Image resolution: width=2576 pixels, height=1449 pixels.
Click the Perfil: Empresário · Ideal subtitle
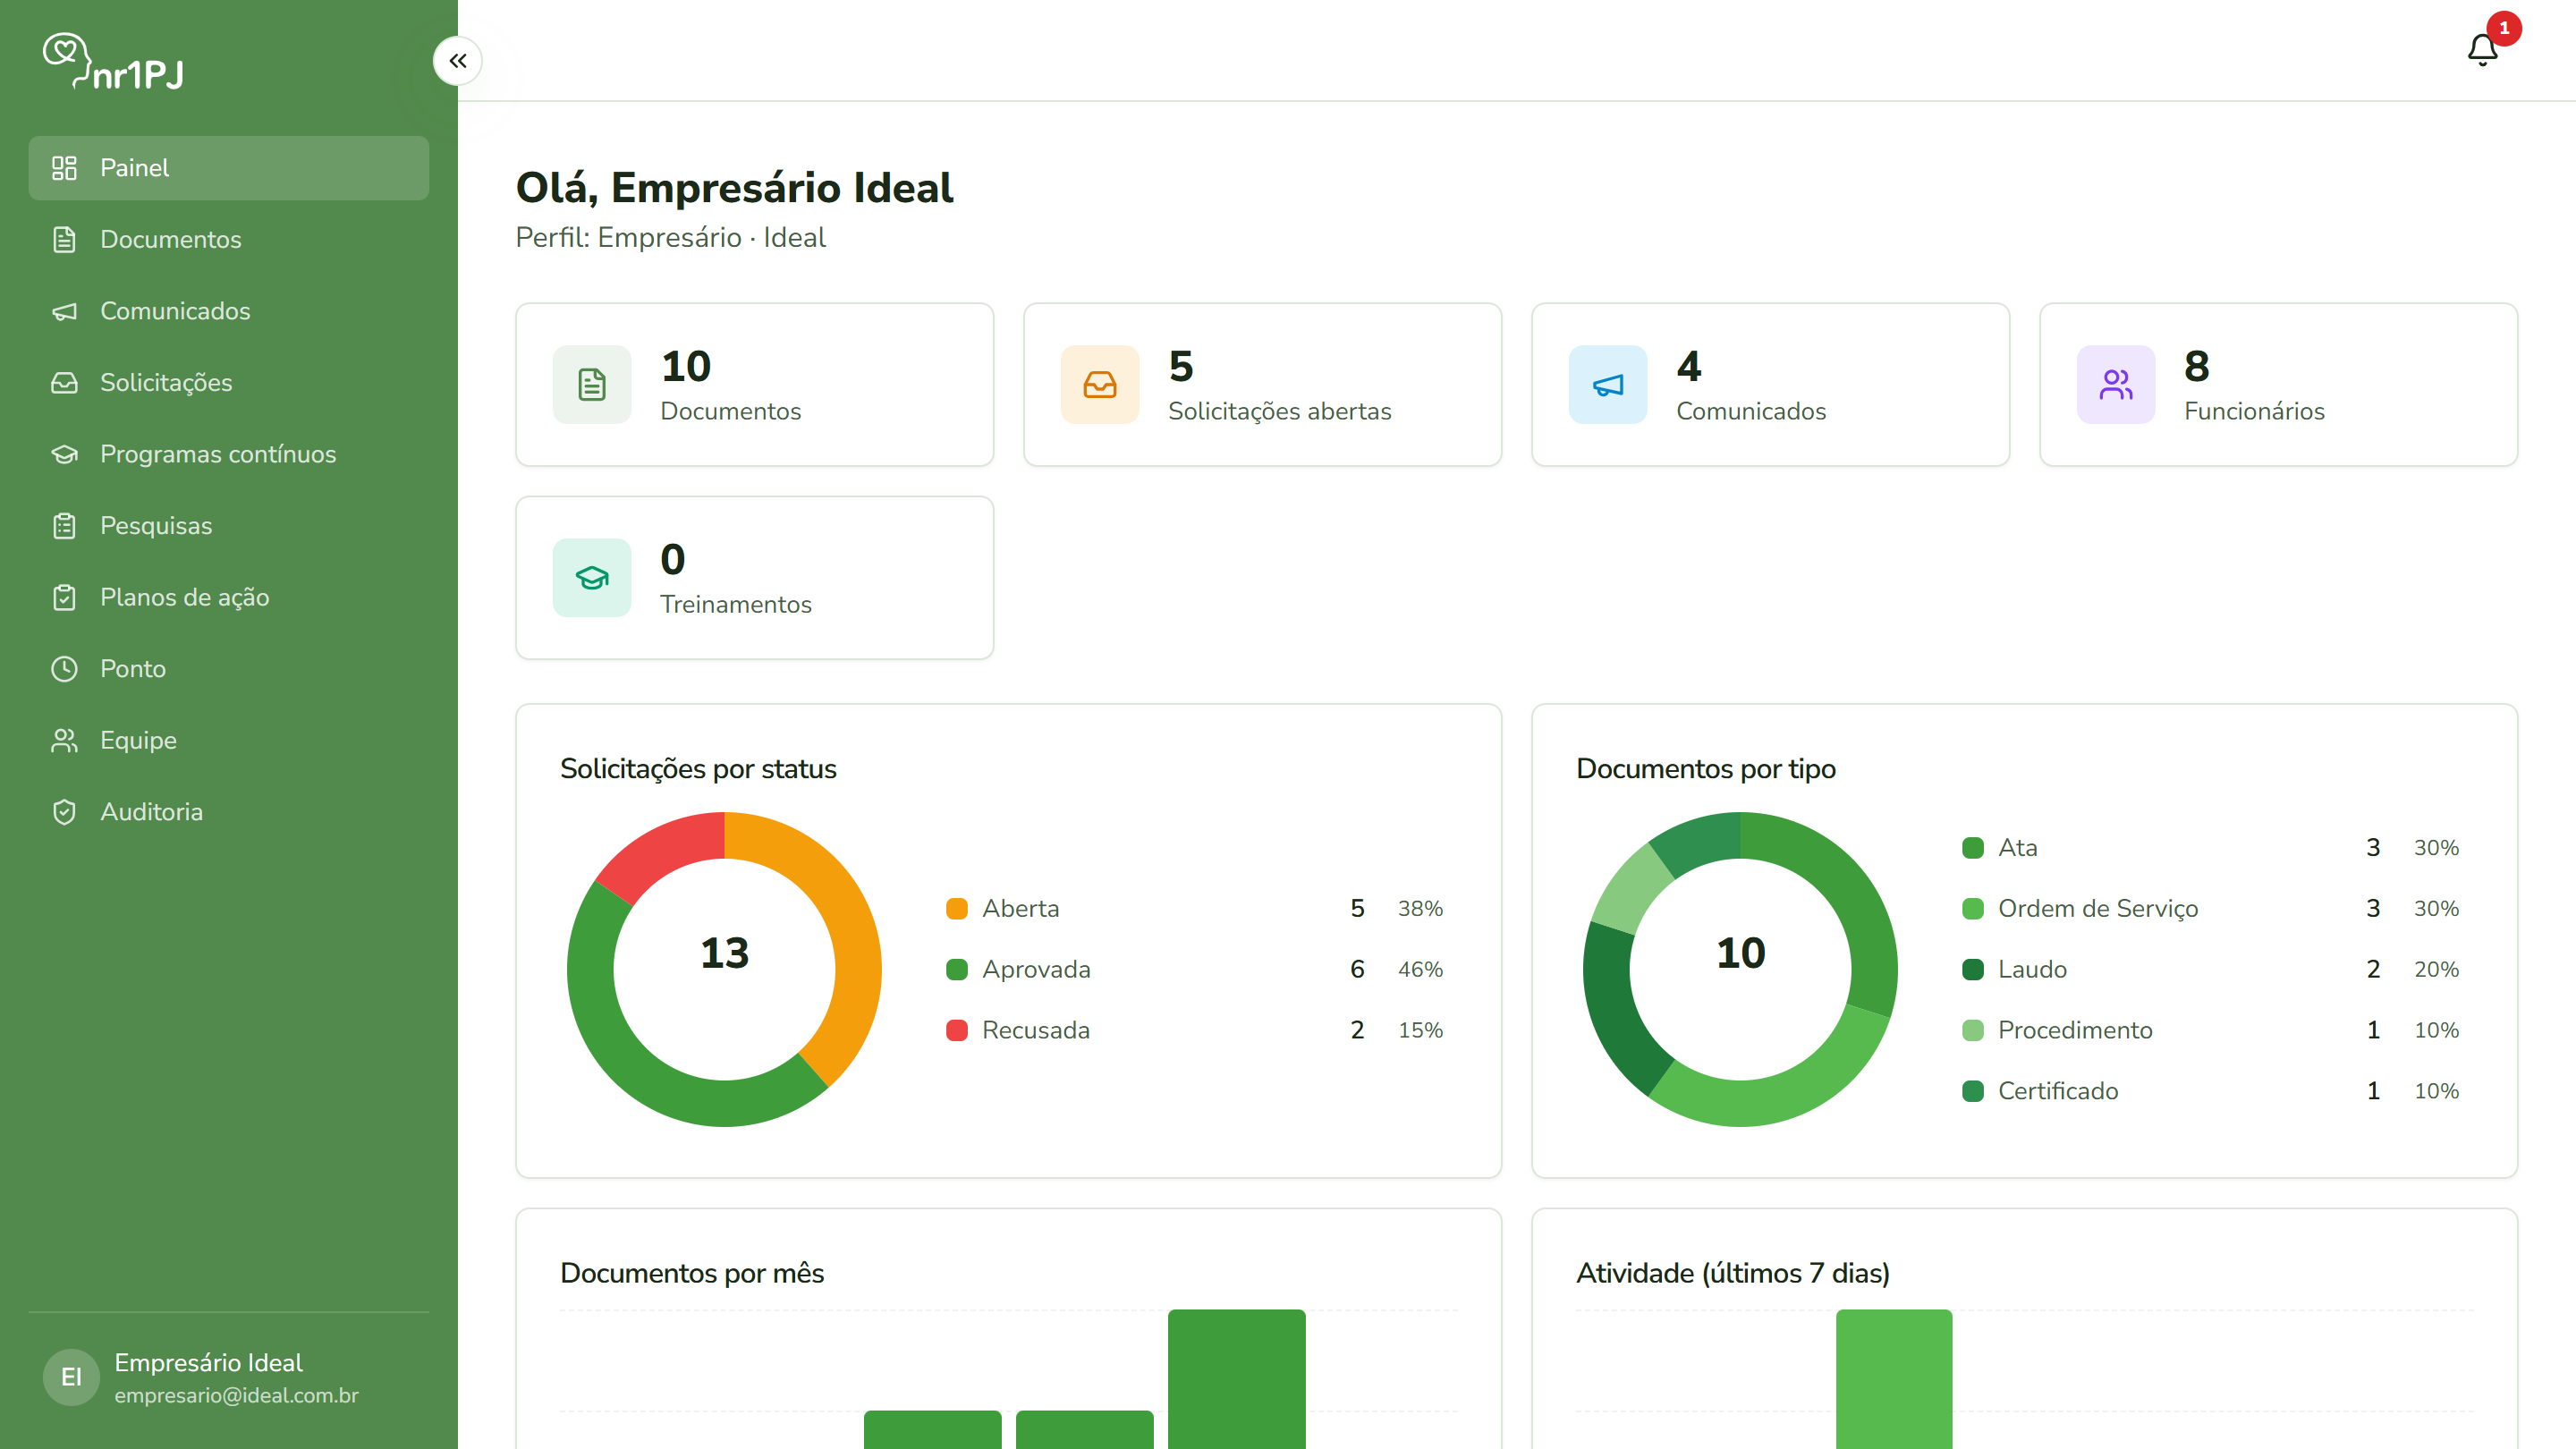tap(670, 238)
